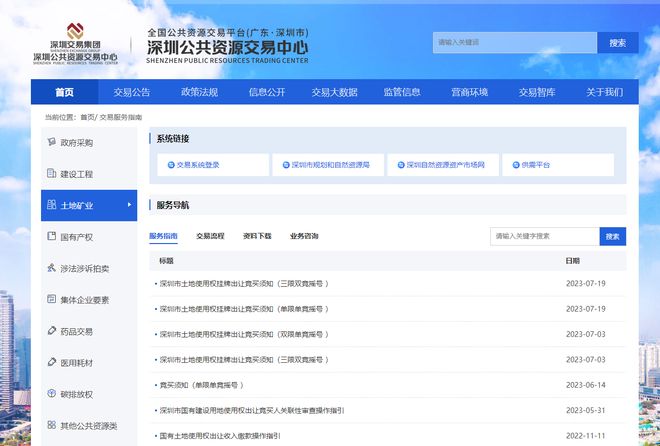
Task: Click the 政府采购 sidebar icon
Action: (x=51, y=142)
